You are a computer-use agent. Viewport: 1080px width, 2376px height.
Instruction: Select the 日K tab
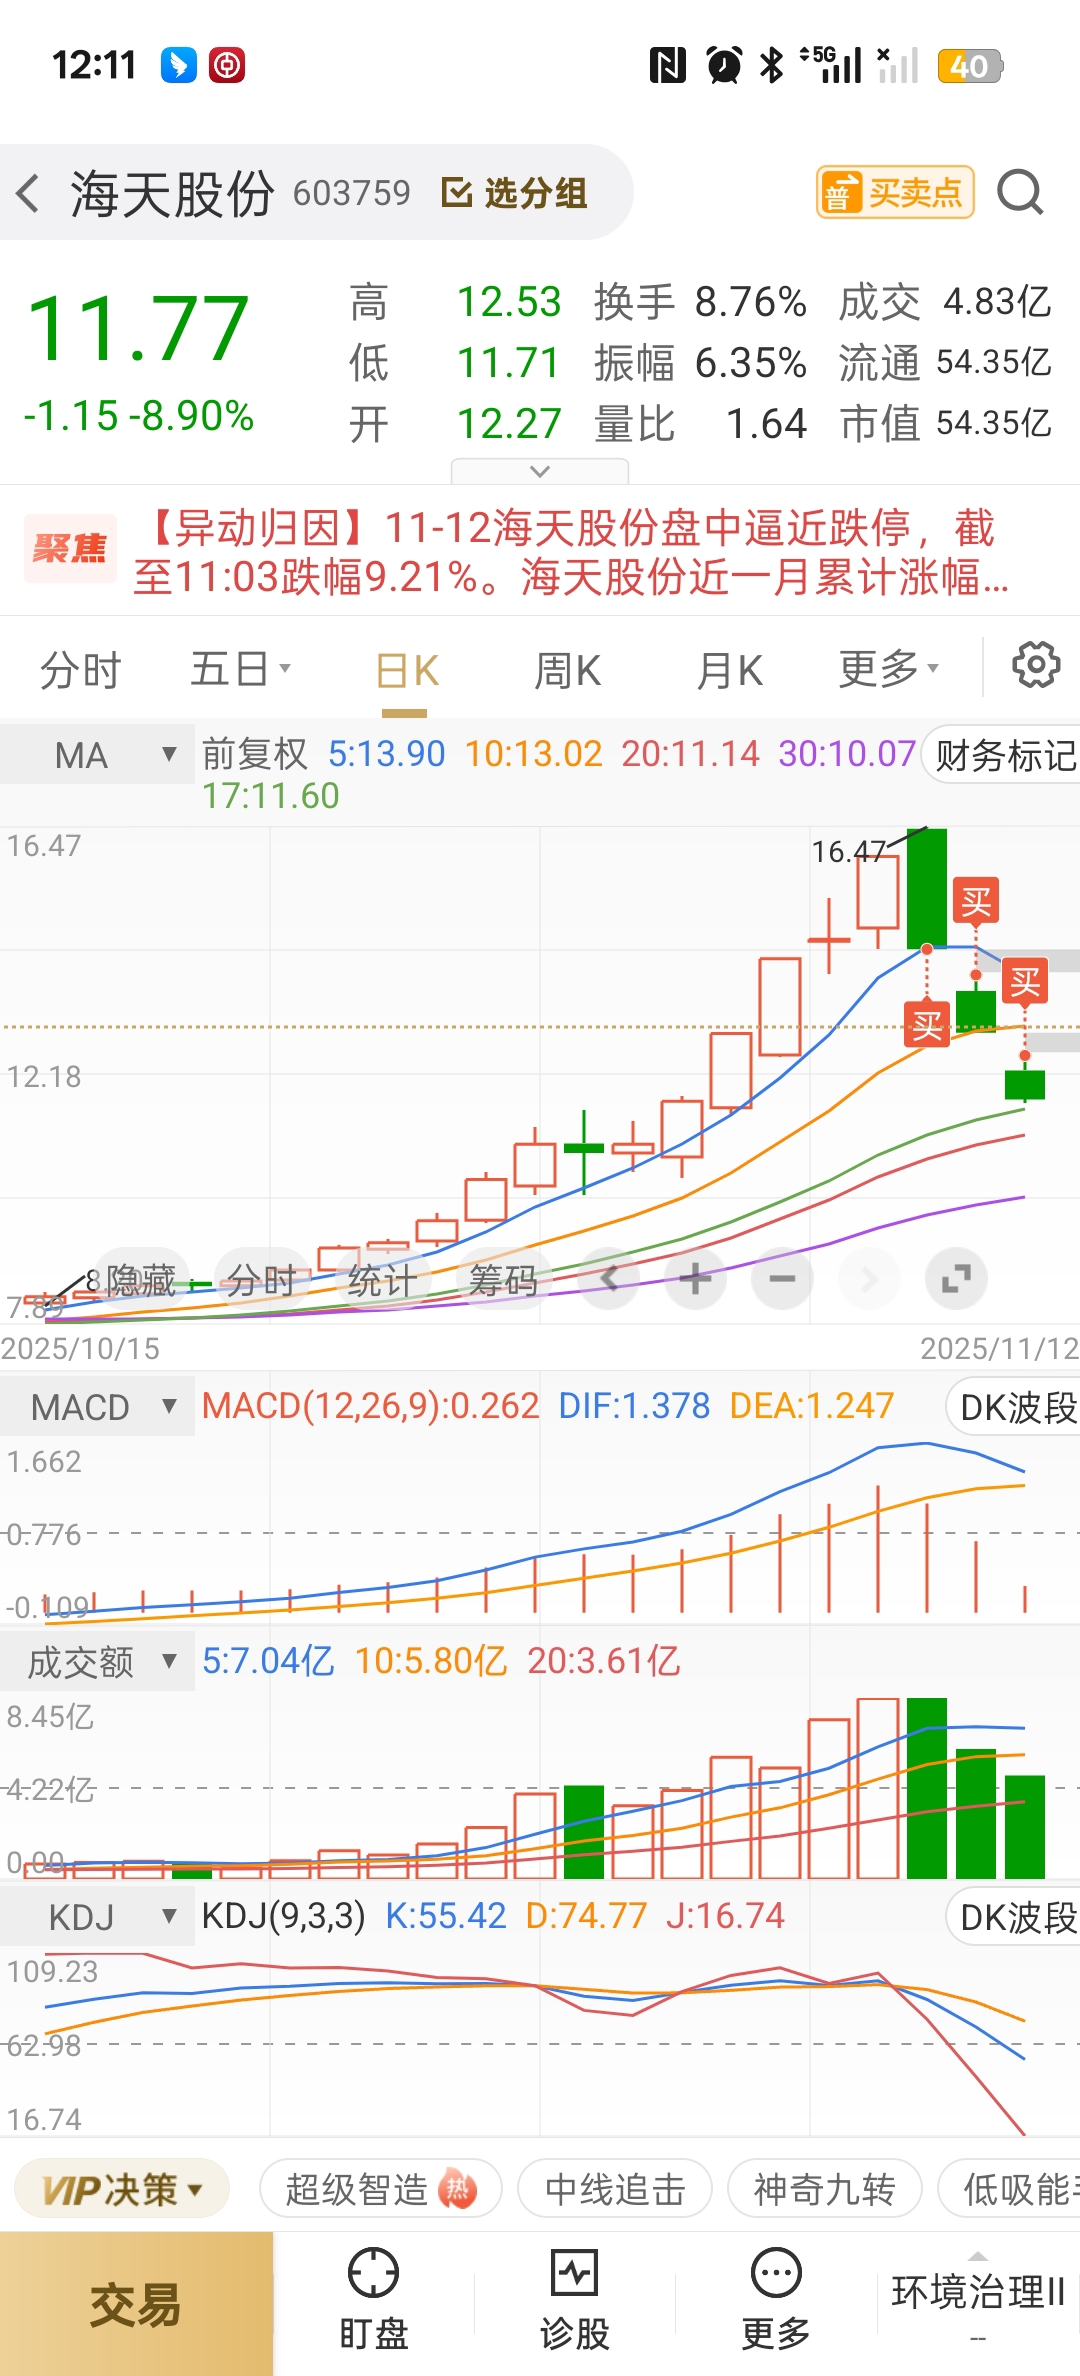406,671
